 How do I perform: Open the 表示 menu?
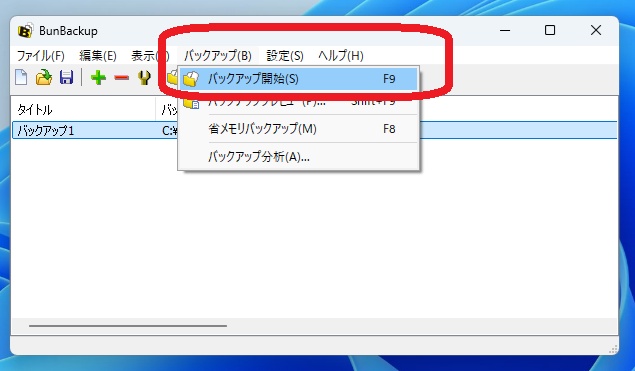[x=150, y=55]
